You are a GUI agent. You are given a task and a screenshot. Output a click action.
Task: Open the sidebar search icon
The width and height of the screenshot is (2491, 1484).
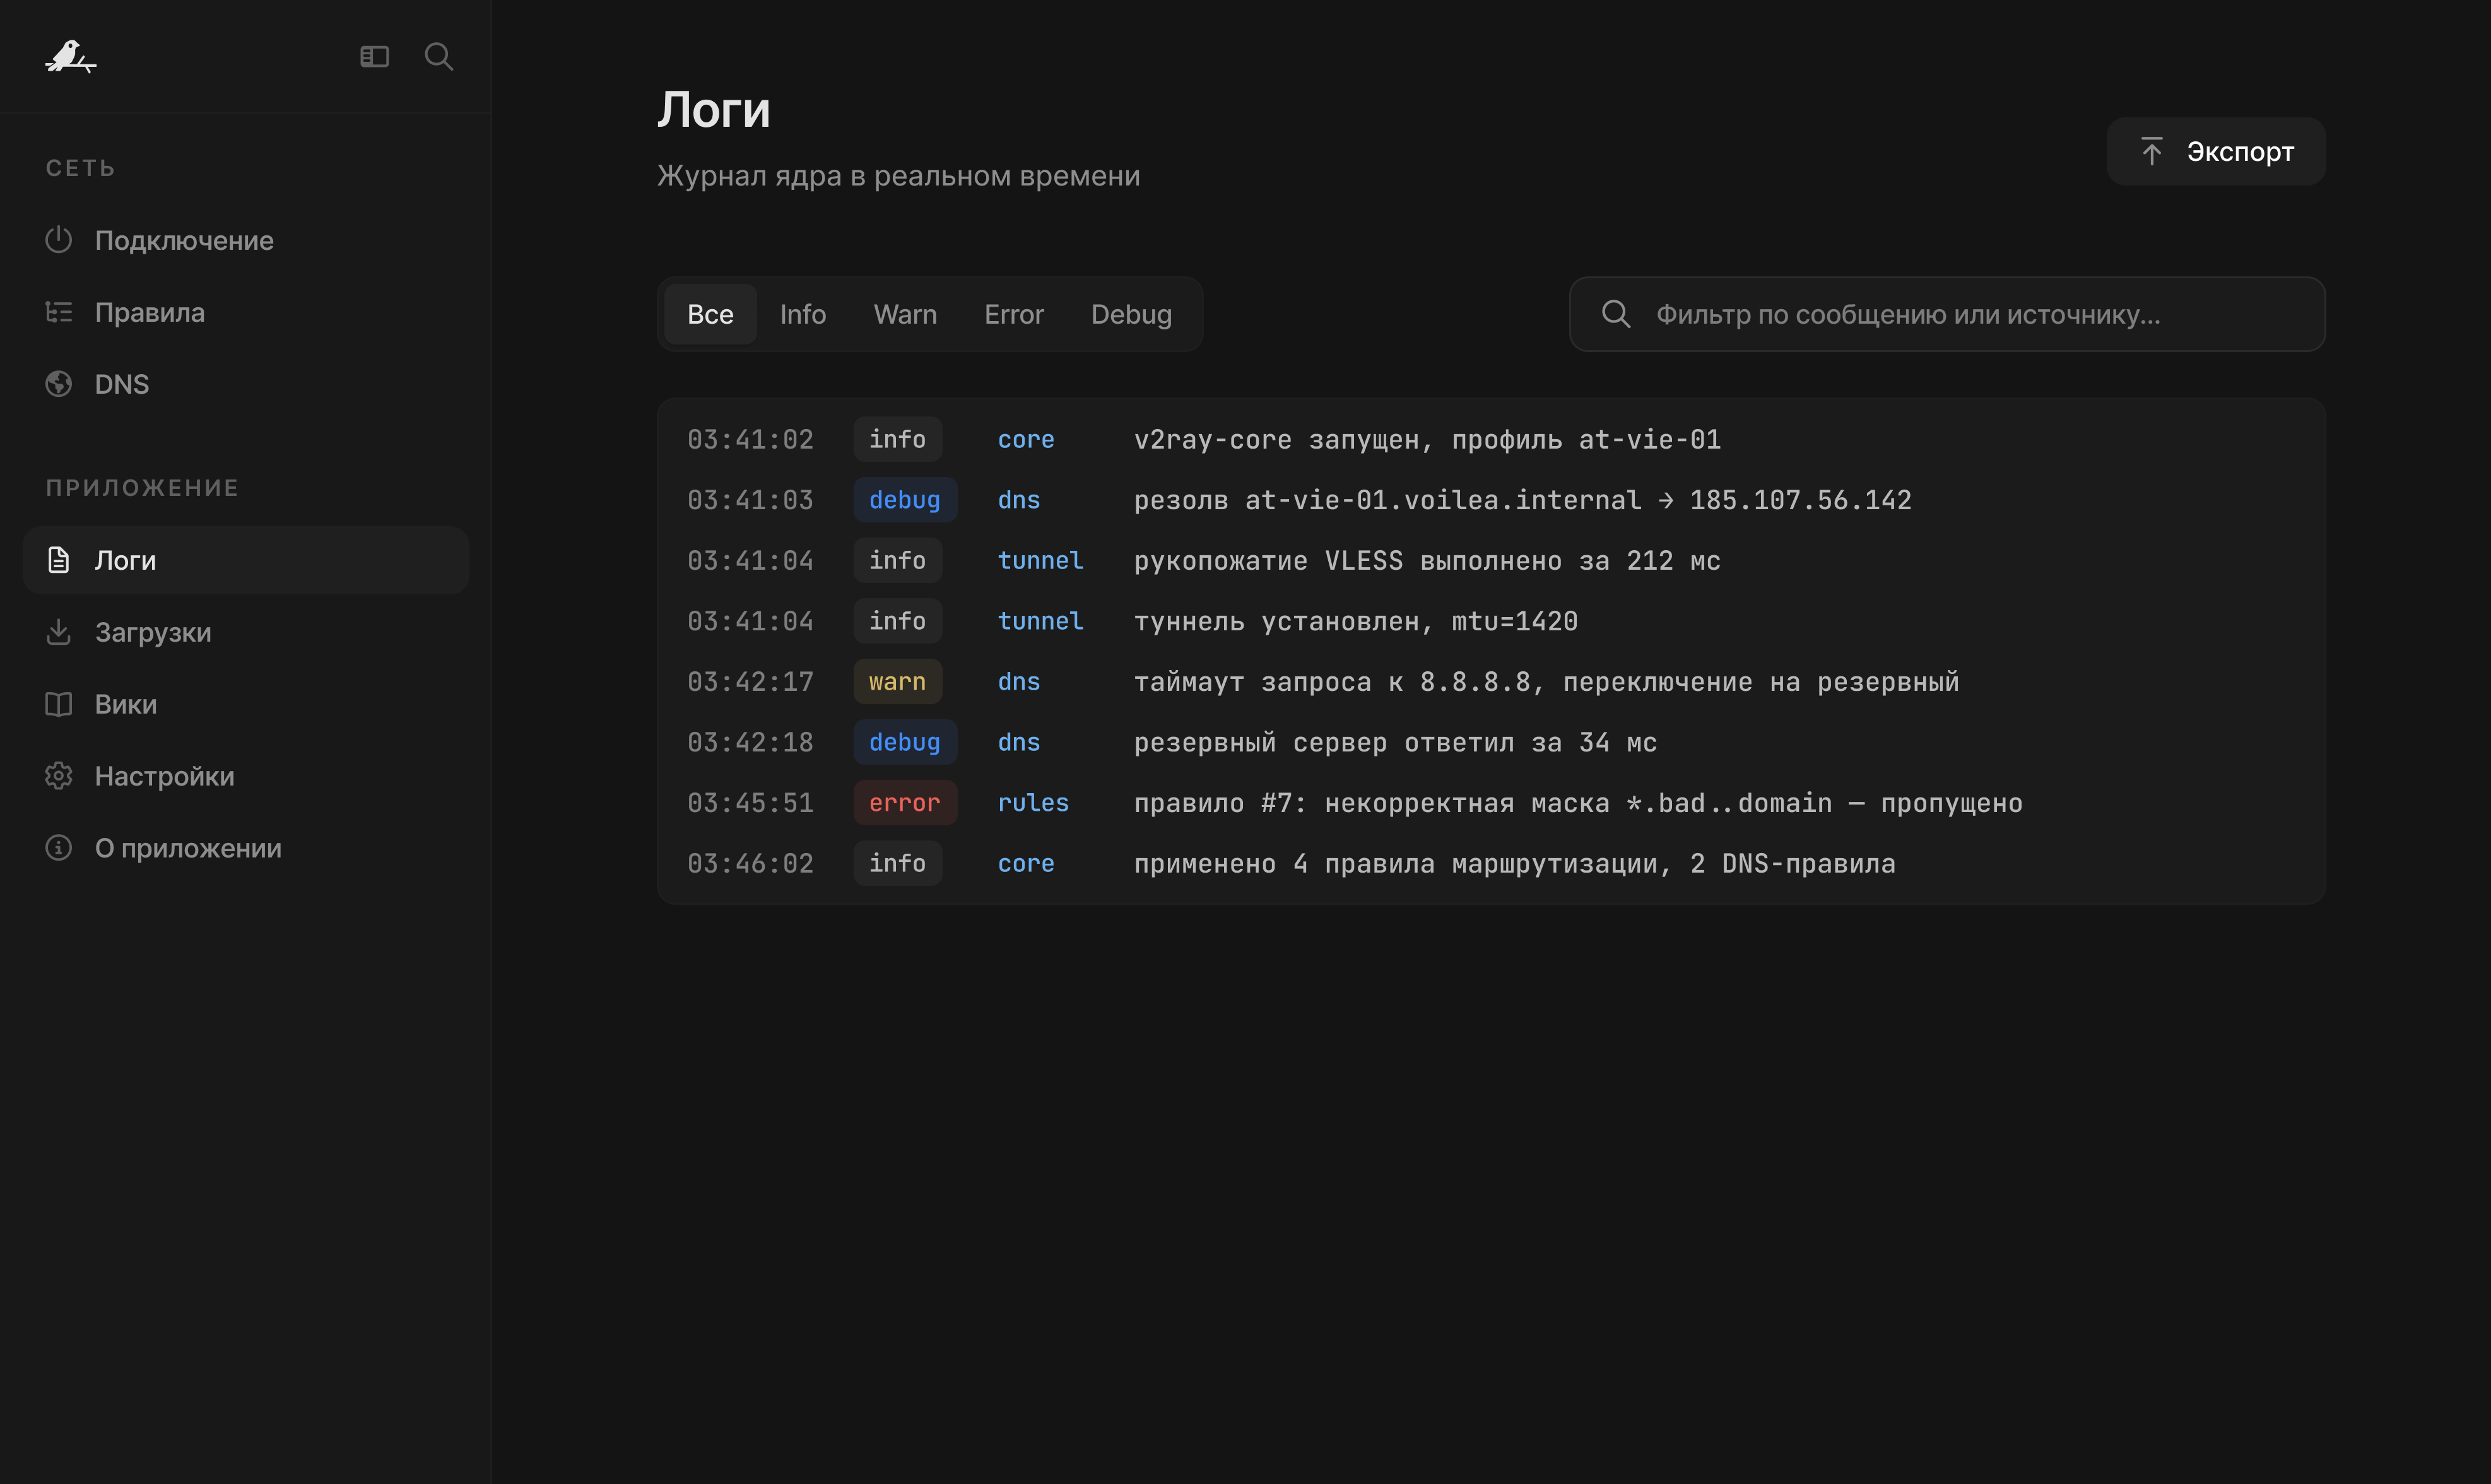(x=438, y=57)
